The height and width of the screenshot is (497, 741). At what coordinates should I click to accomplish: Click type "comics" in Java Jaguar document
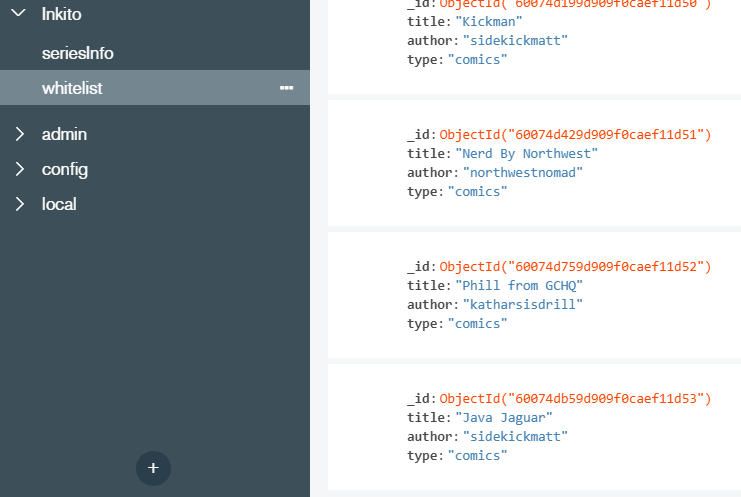click(x=477, y=455)
